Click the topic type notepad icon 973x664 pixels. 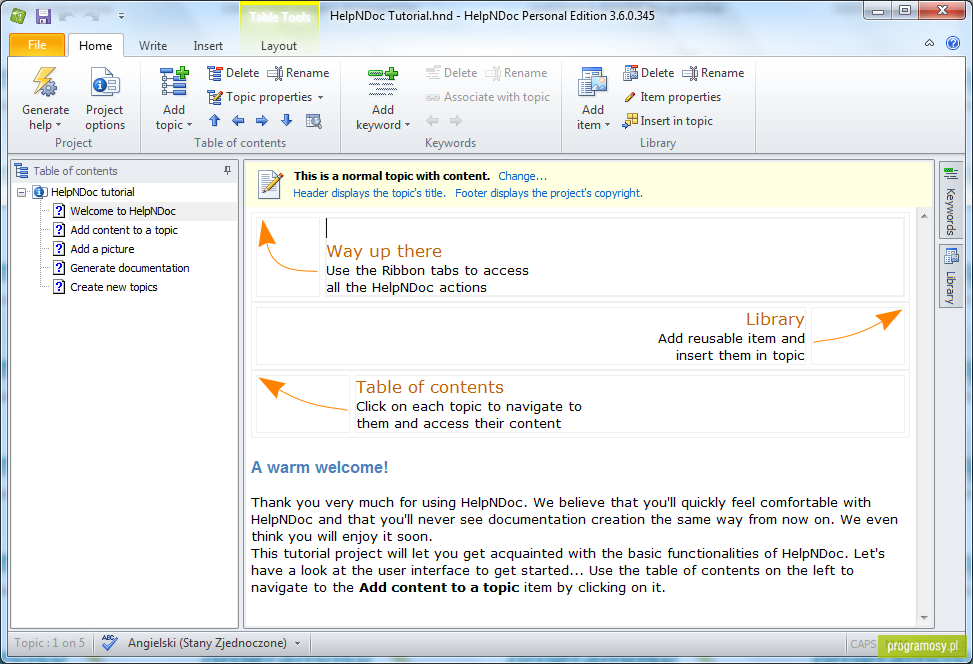[x=271, y=184]
